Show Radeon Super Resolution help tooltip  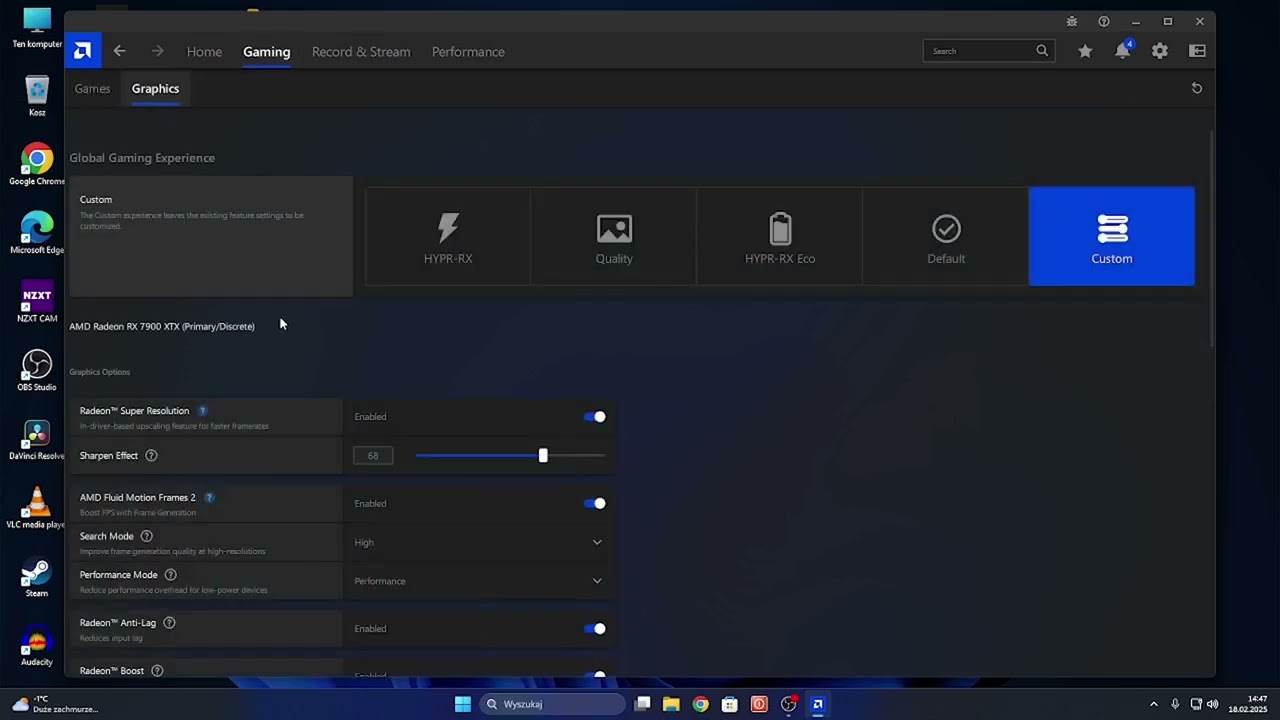pyautogui.click(x=202, y=411)
